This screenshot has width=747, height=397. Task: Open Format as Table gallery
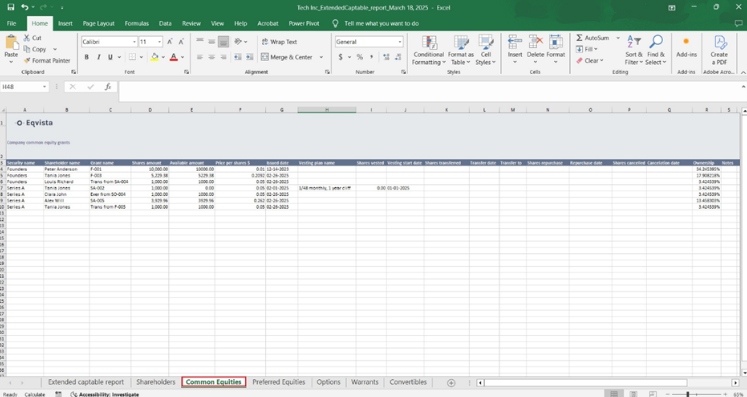pyautogui.click(x=461, y=50)
